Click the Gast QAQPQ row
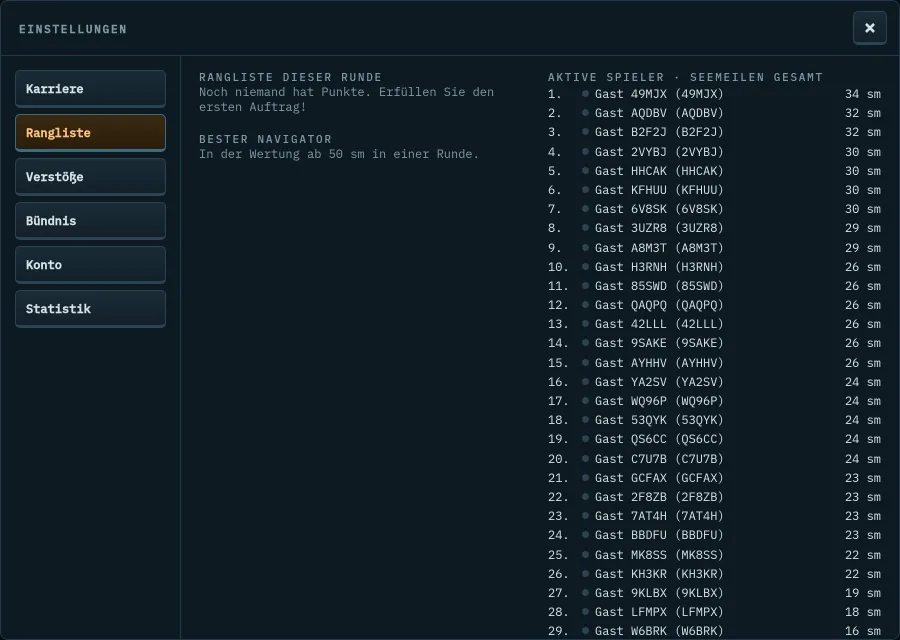The image size is (900, 640). click(714, 305)
